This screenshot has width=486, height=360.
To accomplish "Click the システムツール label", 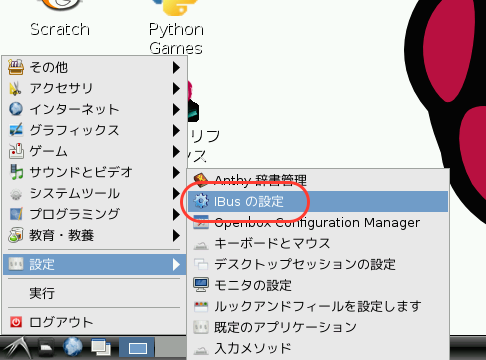I will 75,193.
